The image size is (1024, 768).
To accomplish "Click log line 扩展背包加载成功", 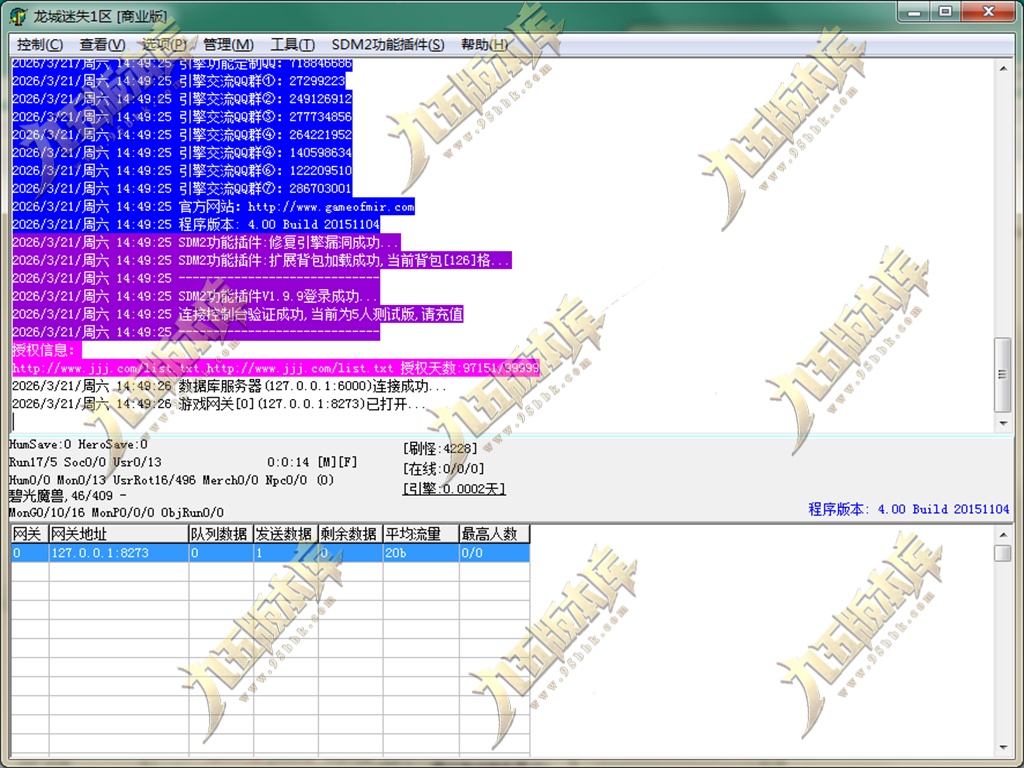I will (261, 261).
